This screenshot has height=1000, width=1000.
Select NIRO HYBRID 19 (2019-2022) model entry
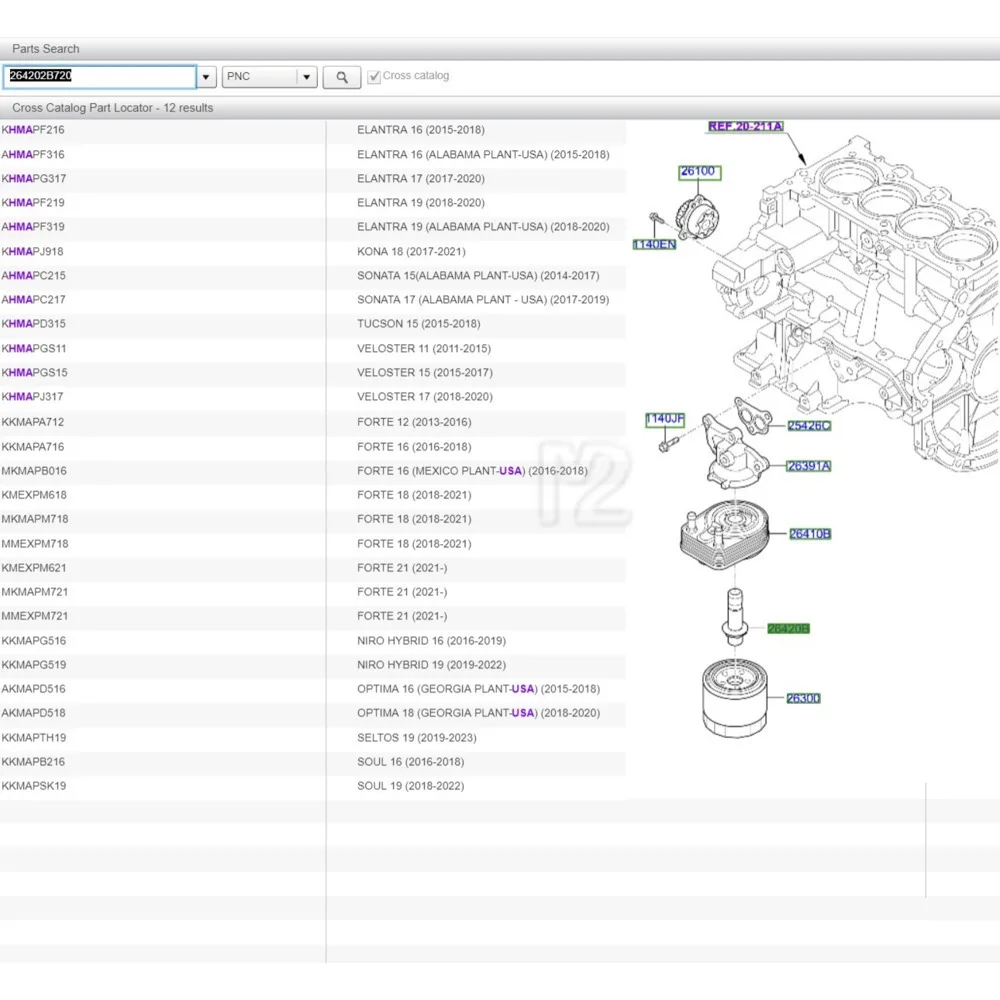(x=432, y=665)
